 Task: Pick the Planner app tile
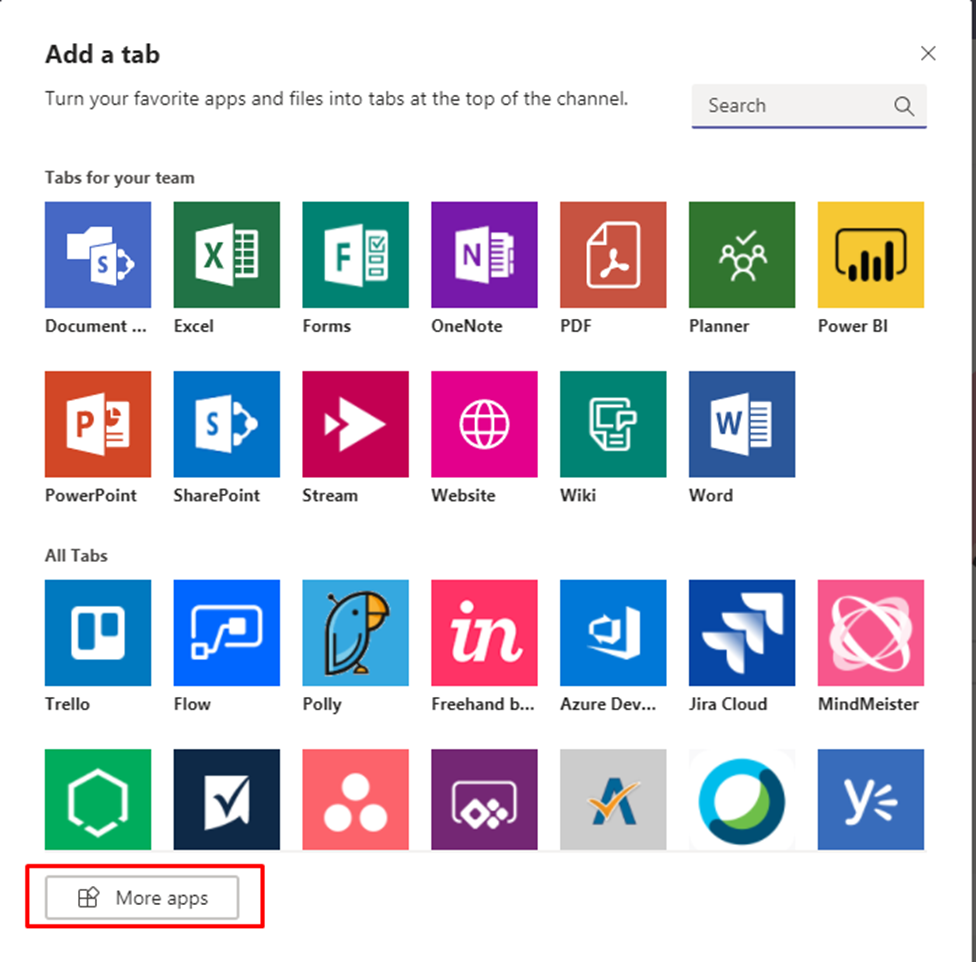point(742,255)
